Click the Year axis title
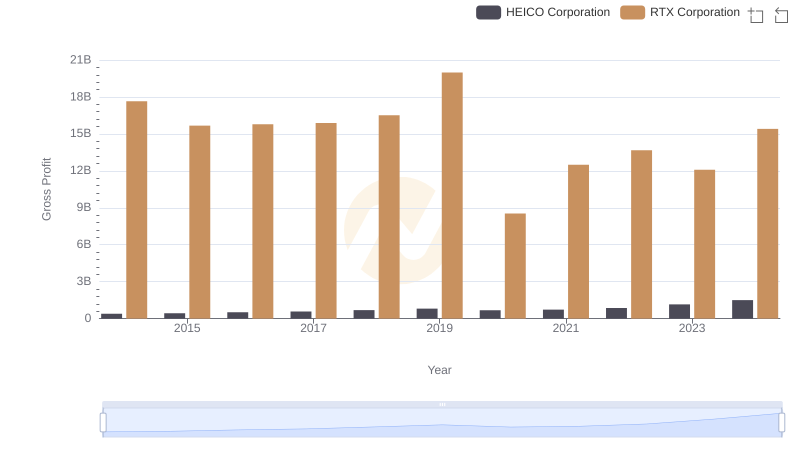This screenshot has width=800, height=461. pos(439,370)
